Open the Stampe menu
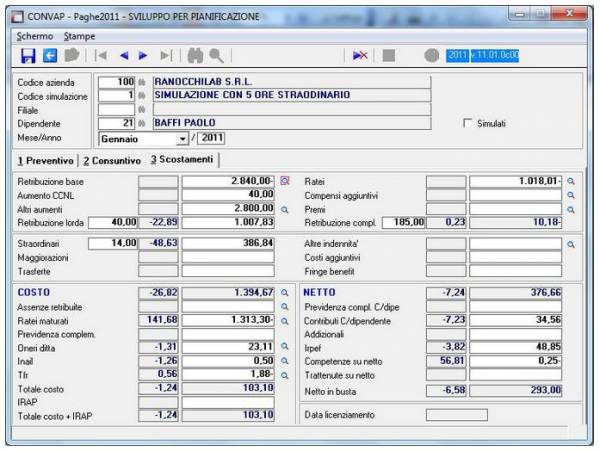The height and width of the screenshot is (451, 600). [80, 36]
